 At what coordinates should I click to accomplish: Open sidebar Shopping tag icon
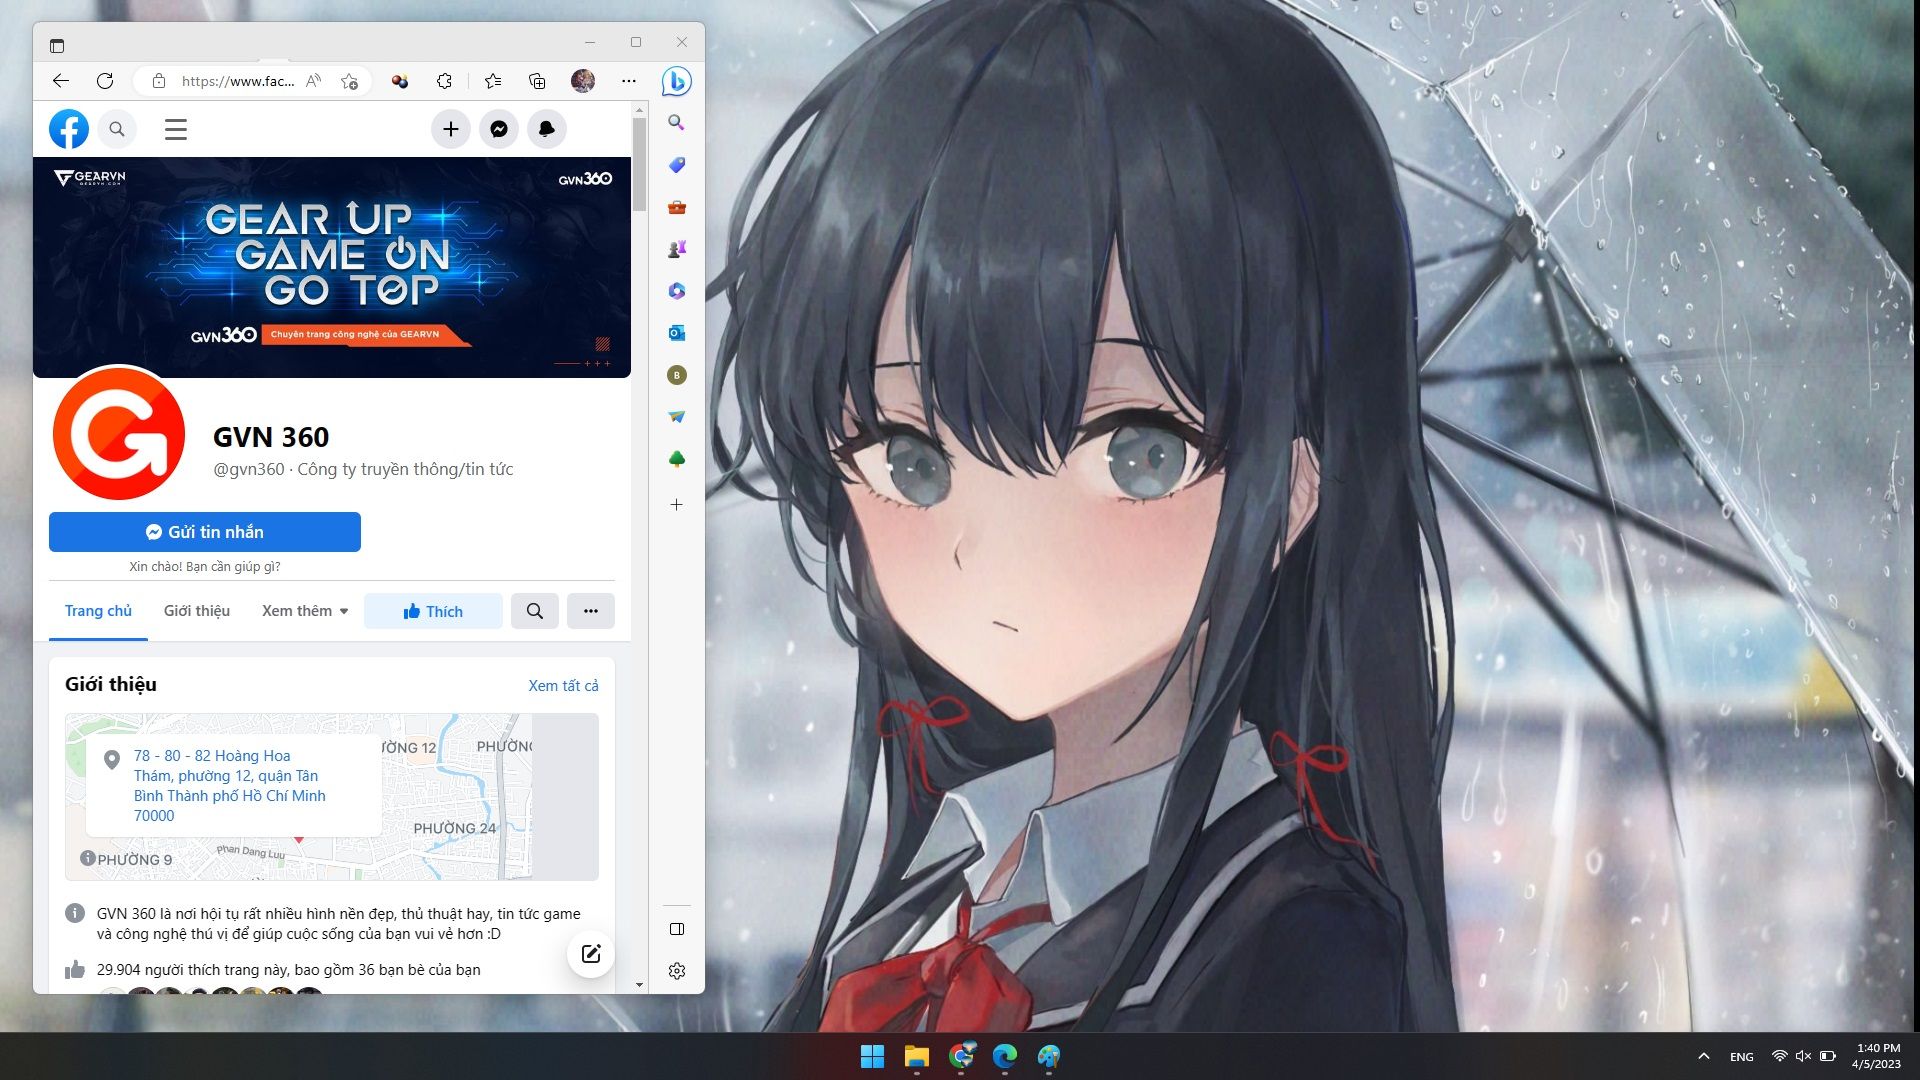pos(677,165)
